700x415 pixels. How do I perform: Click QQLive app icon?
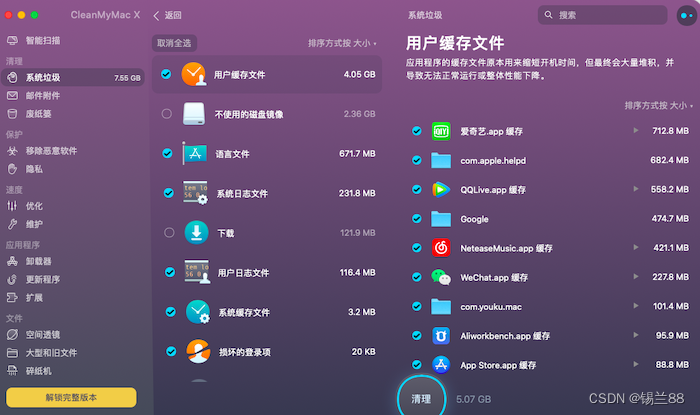(x=441, y=190)
